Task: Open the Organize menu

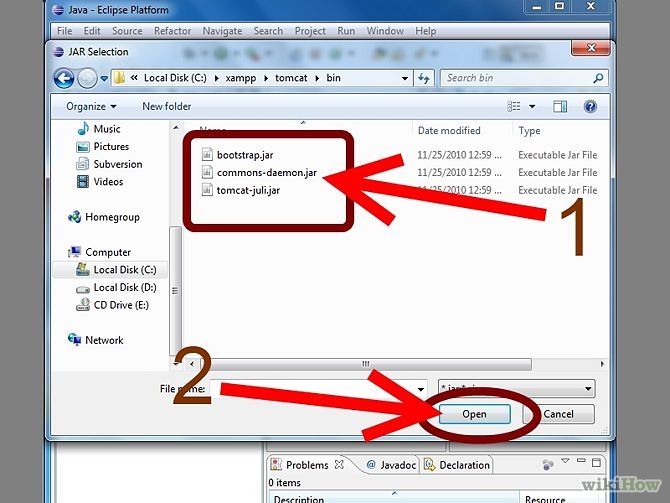Action: (x=91, y=106)
